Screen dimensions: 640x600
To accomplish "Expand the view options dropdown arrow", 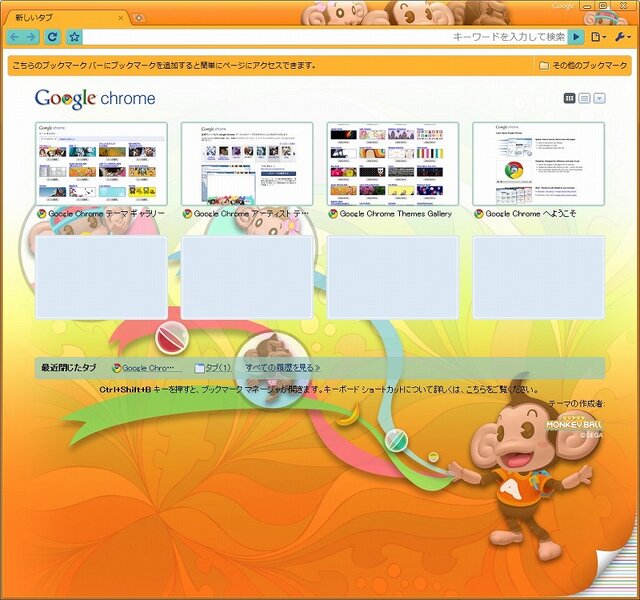I will 599,98.
